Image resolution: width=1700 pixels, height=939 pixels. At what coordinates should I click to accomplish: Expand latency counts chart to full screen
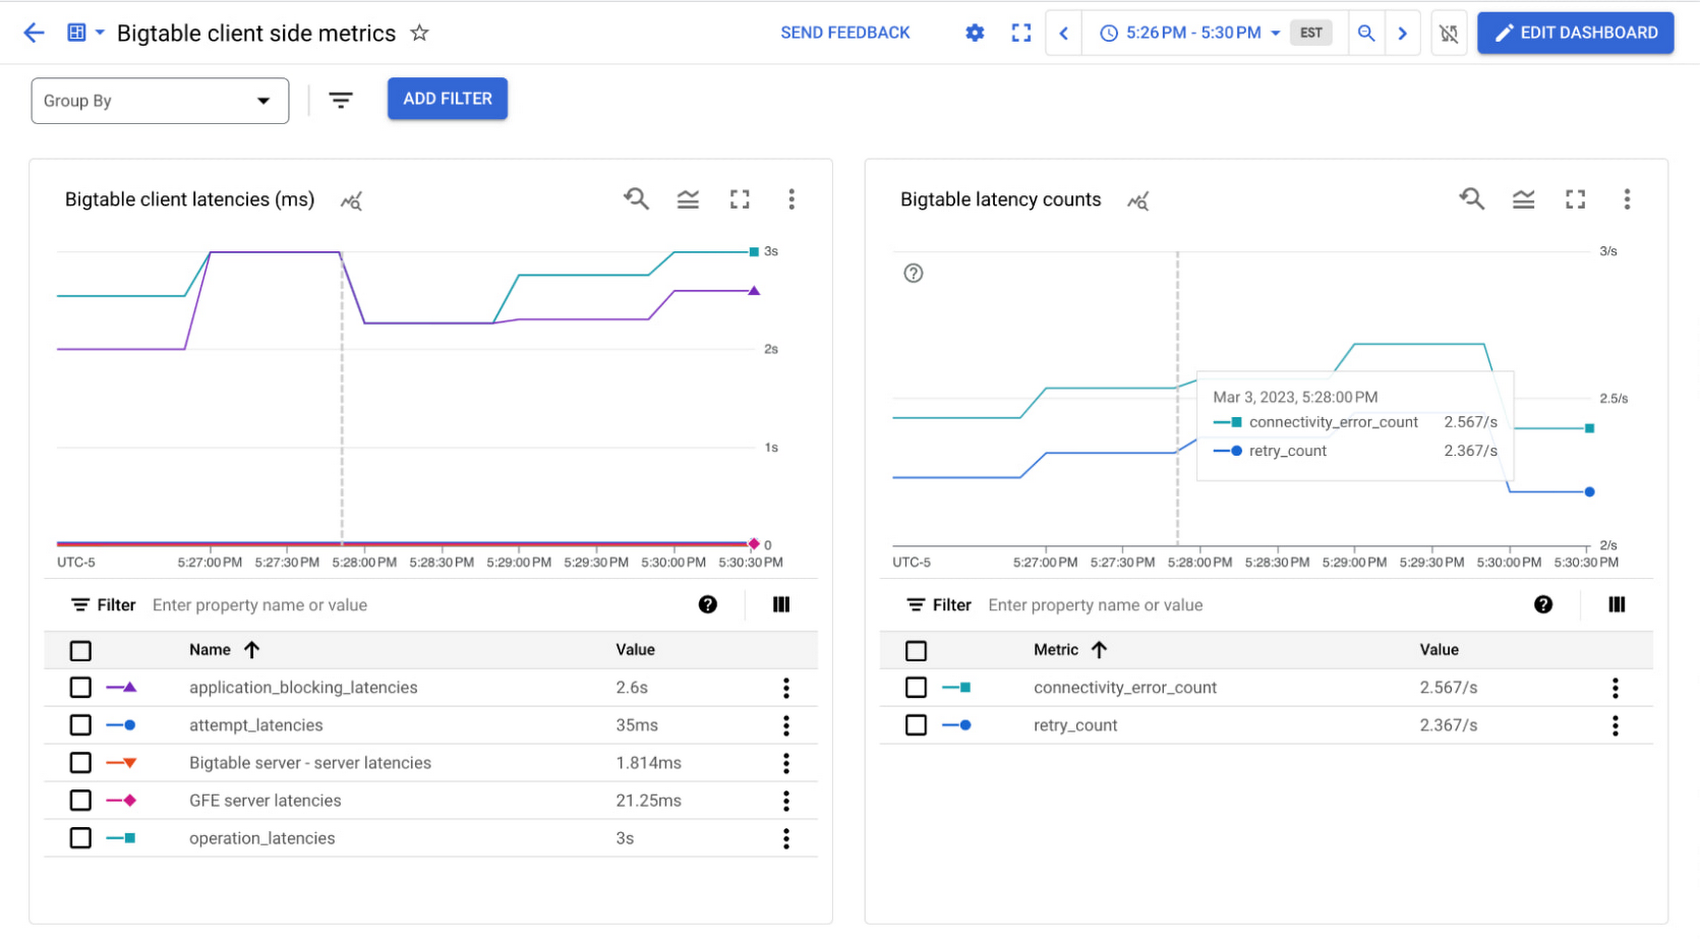coord(1576,200)
